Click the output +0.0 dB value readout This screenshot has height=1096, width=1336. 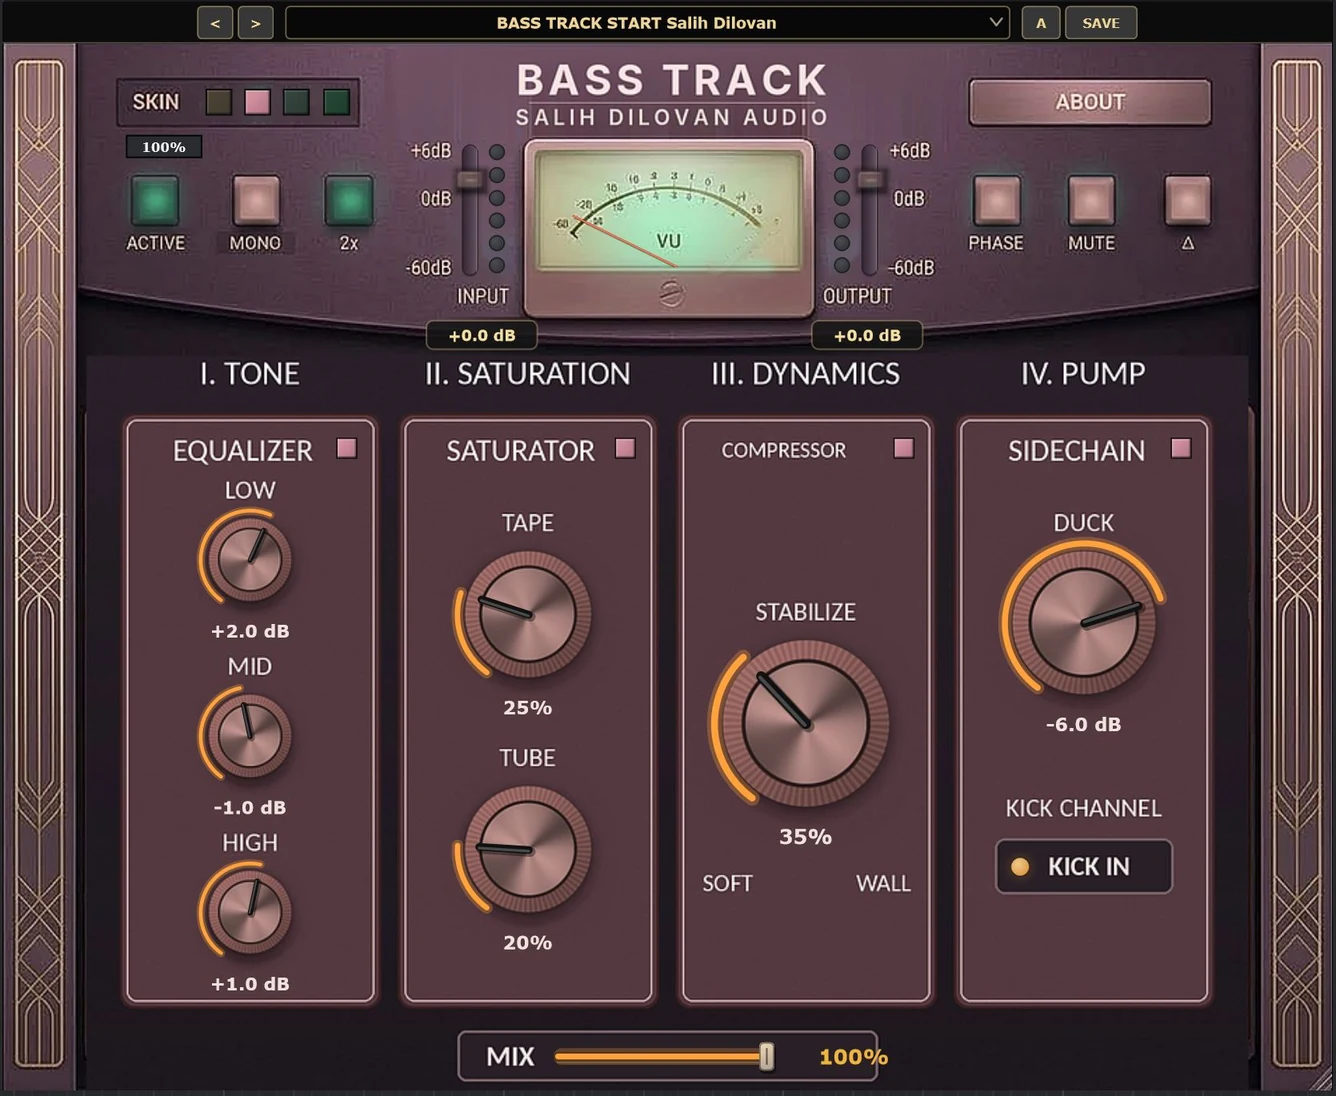(x=867, y=336)
